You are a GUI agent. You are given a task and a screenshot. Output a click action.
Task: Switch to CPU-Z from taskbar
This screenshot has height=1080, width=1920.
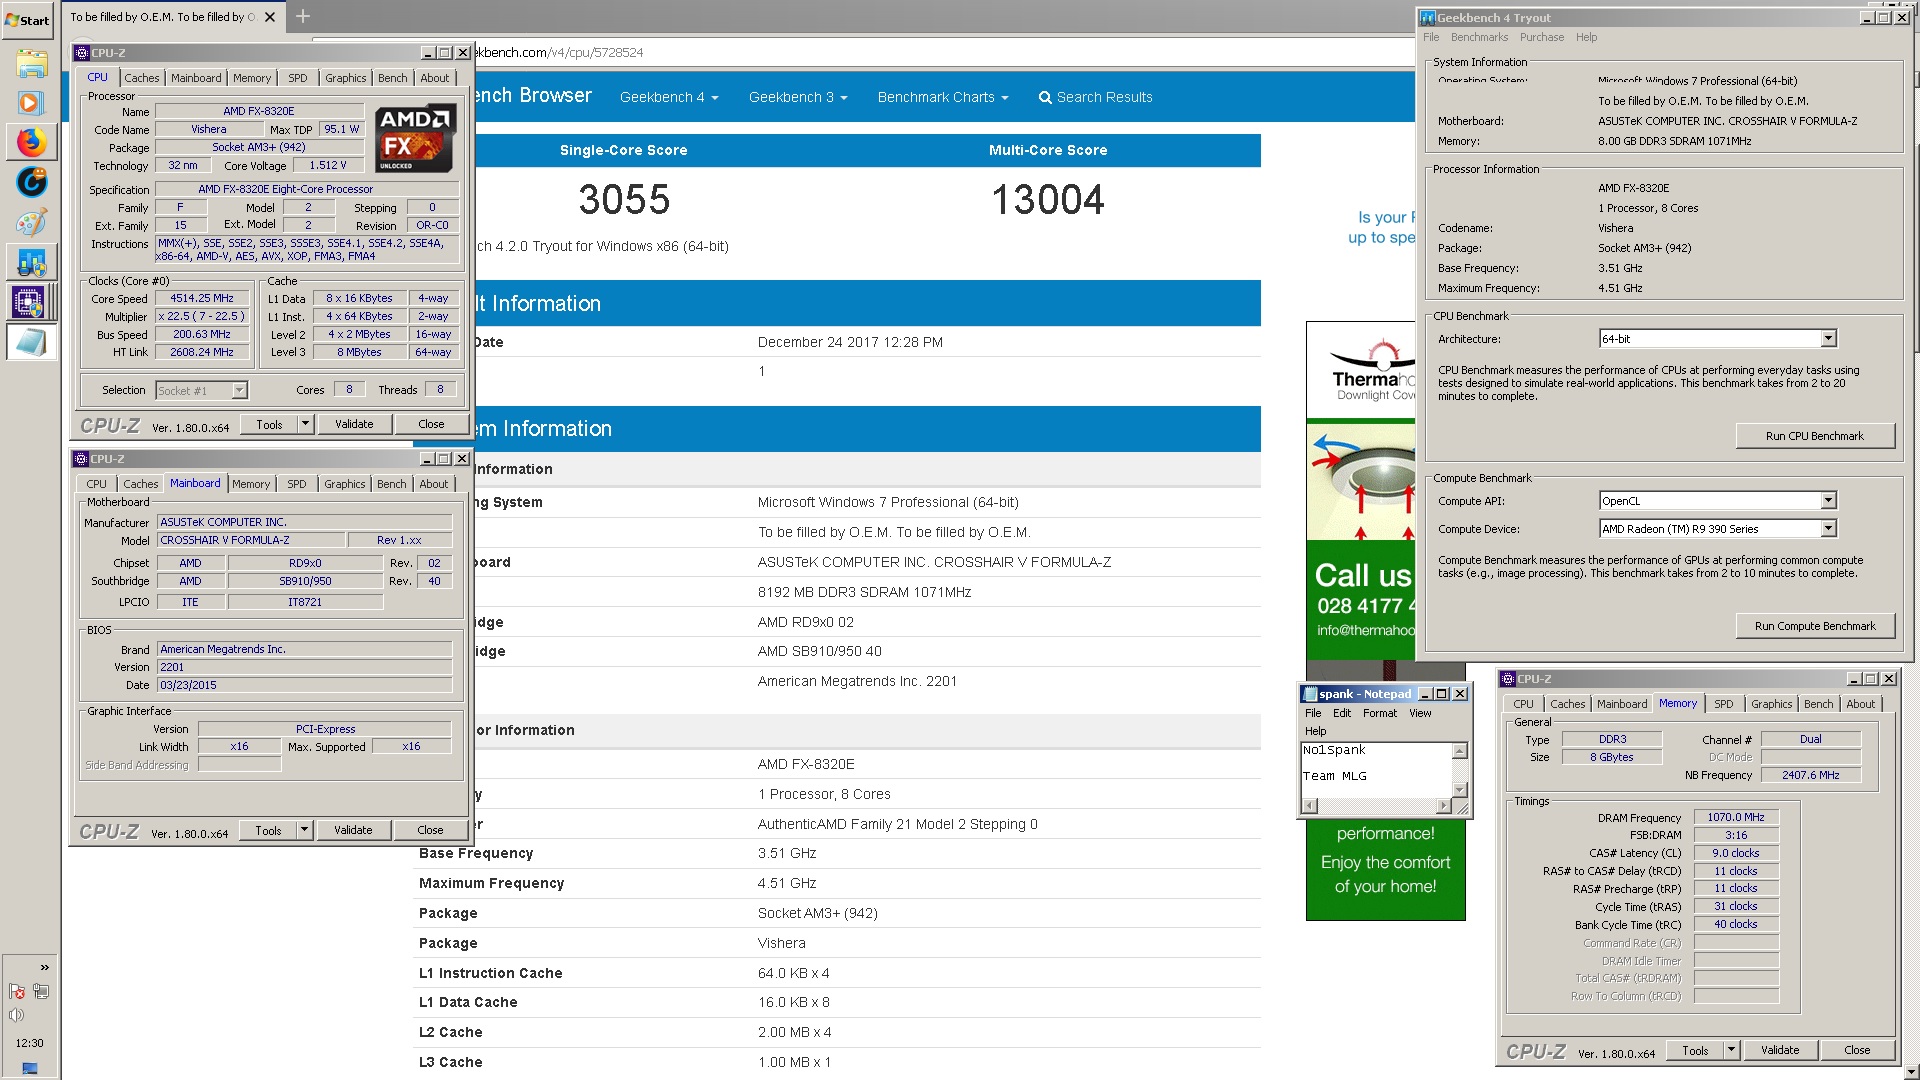31,302
